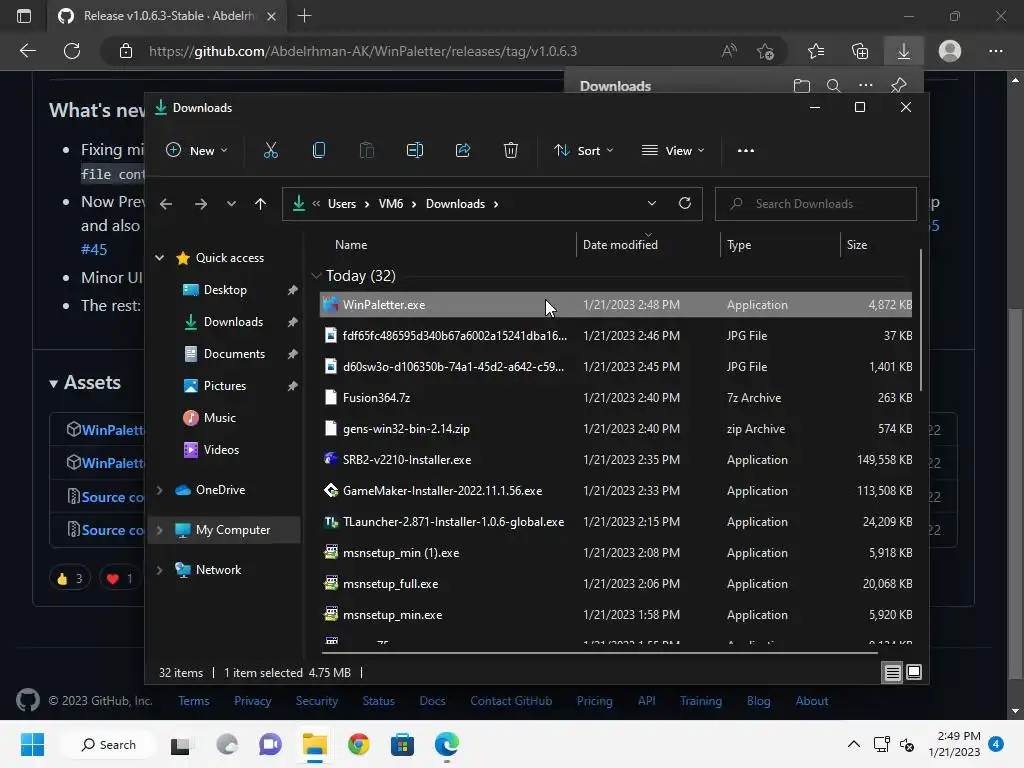This screenshot has height=768, width=1024.
Task: Pin the Edge Downloads panel
Action: click(899, 86)
